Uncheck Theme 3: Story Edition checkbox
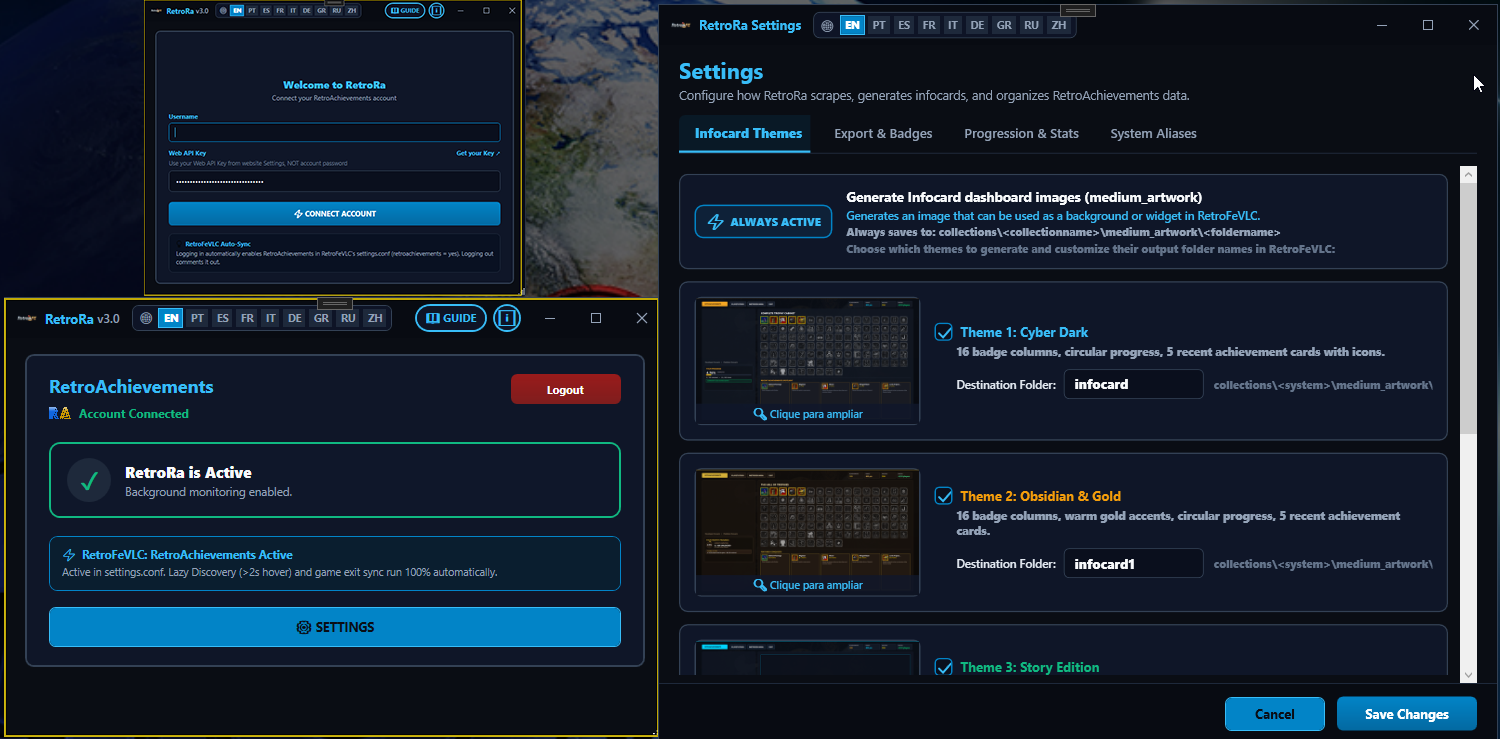 point(943,667)
